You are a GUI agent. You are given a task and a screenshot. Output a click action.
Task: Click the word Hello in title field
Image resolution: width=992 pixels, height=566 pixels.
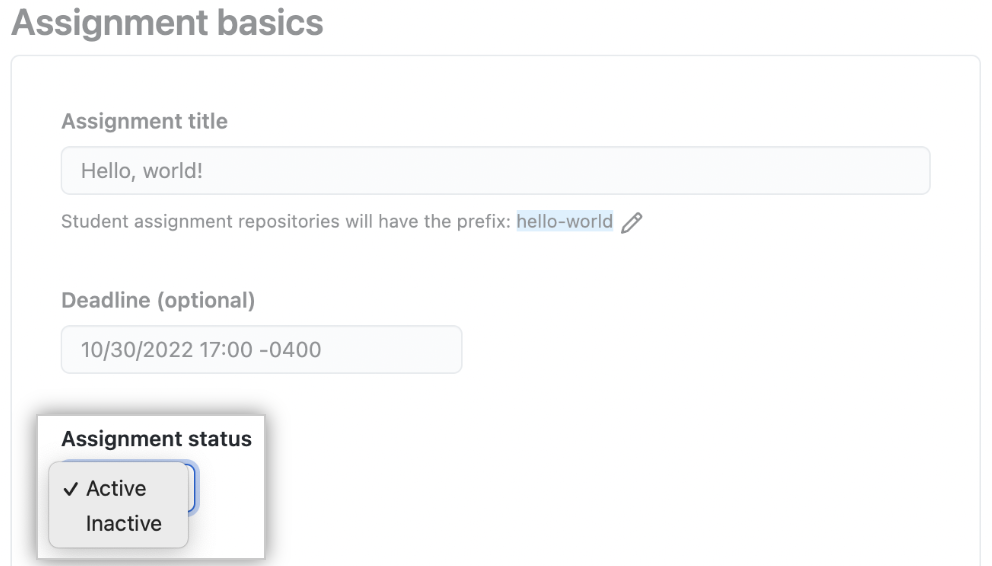click(x=108, y=171)
